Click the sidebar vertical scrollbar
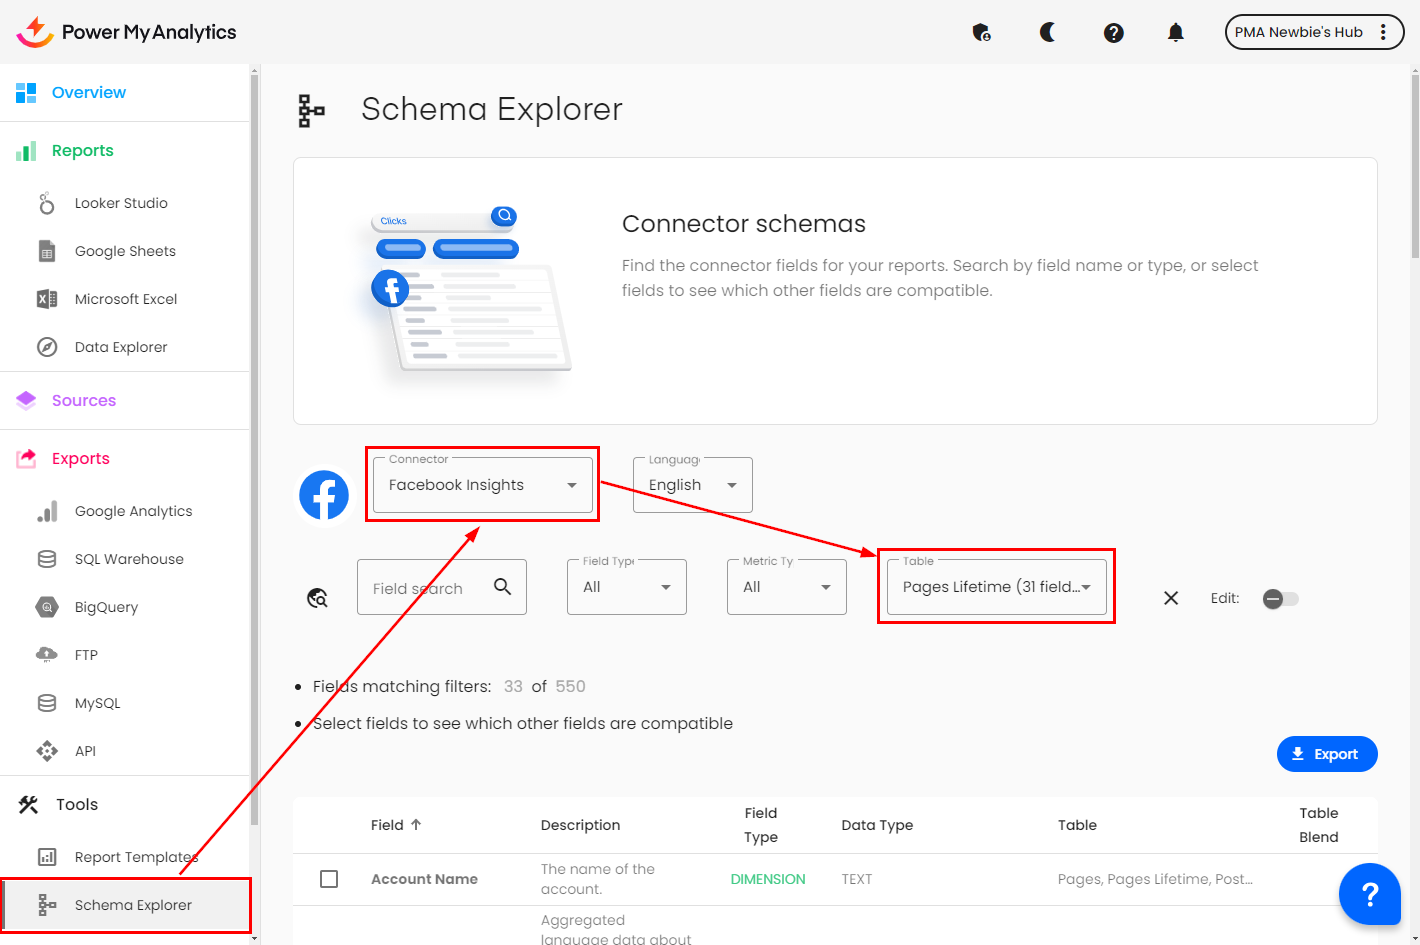1420x945 pixels. [x=254, y=450]
